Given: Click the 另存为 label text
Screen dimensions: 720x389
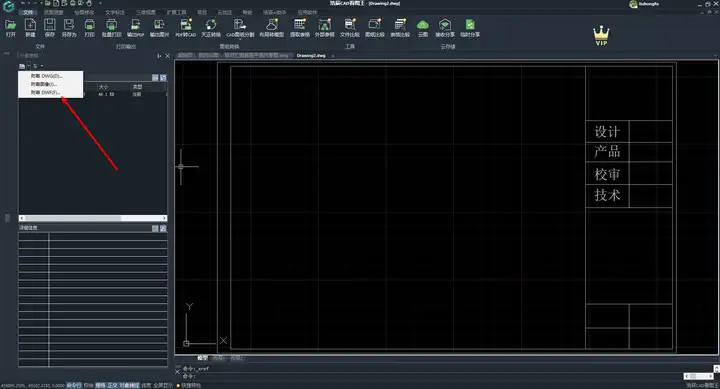Looking at the screenshot, I should [x=69, y=35].
